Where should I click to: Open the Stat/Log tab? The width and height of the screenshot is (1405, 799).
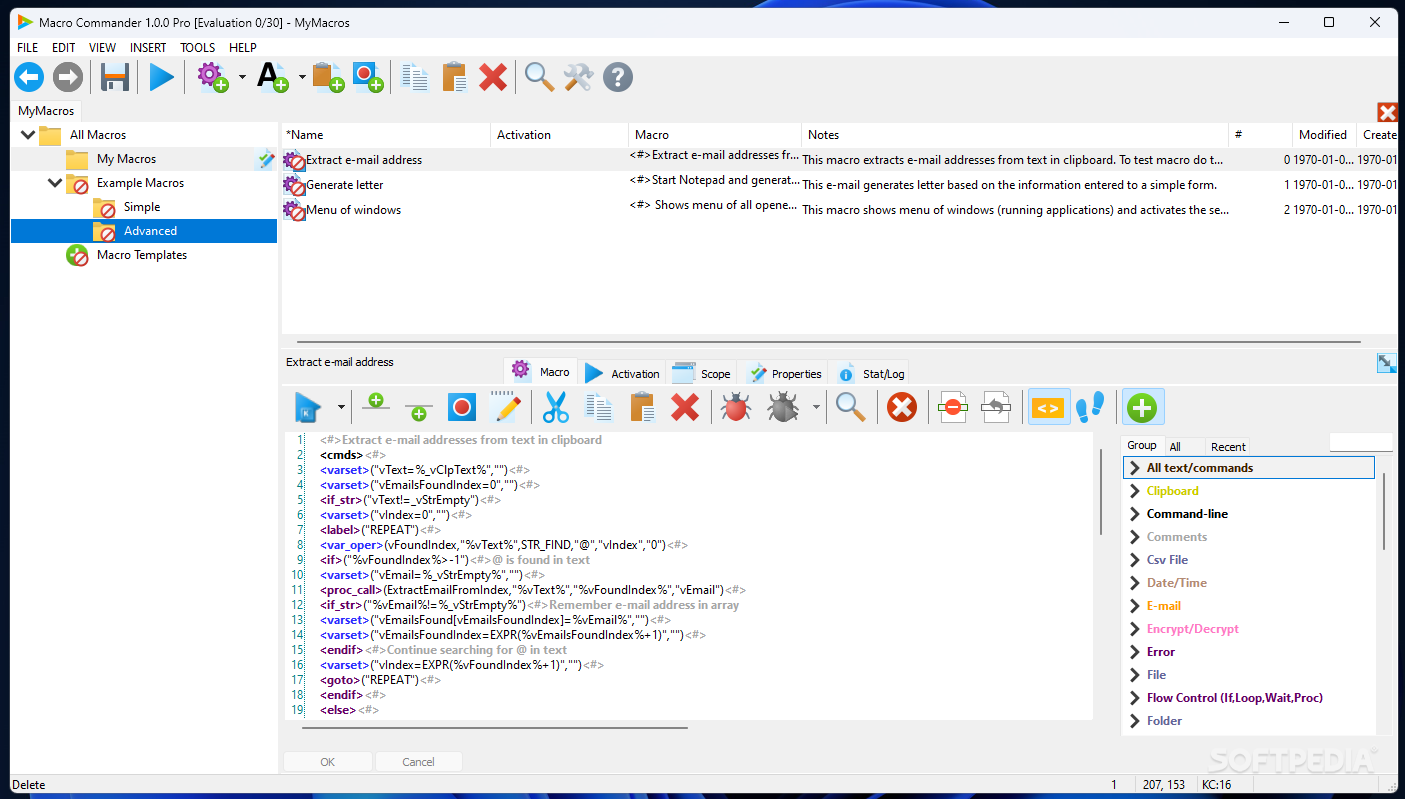point(871,373)
